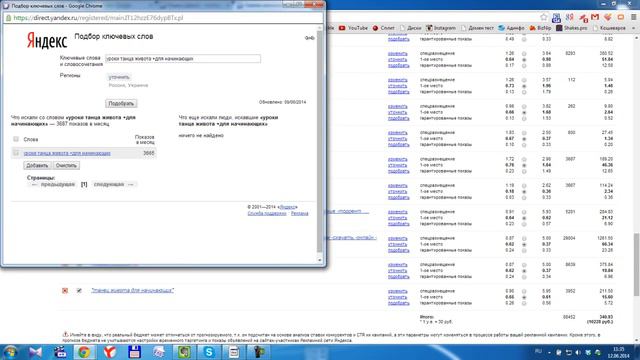Open the Windows Start menu

click(x=10, y=352)
